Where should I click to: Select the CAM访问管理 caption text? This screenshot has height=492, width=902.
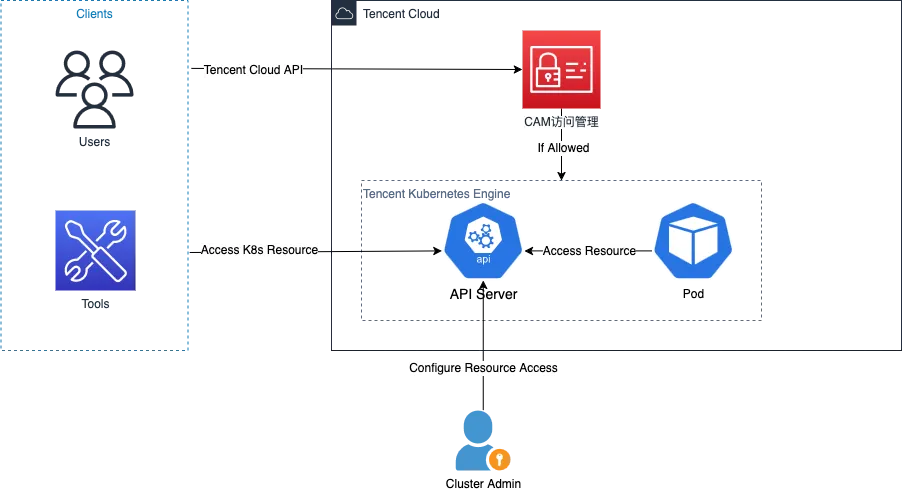click(561, 122)
